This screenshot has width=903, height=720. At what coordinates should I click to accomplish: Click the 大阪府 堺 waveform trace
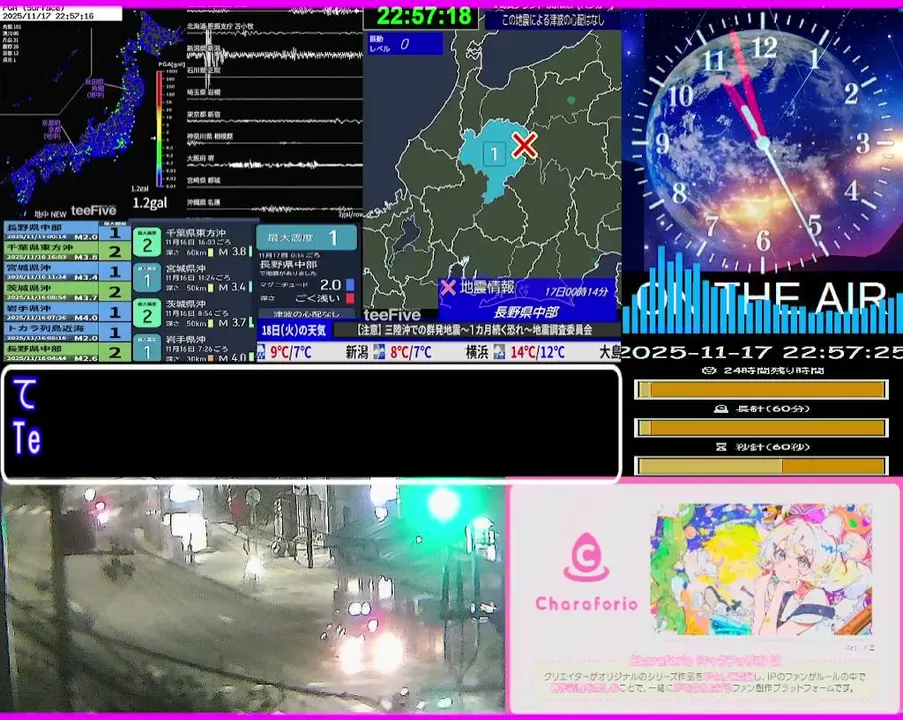(275, 165)
